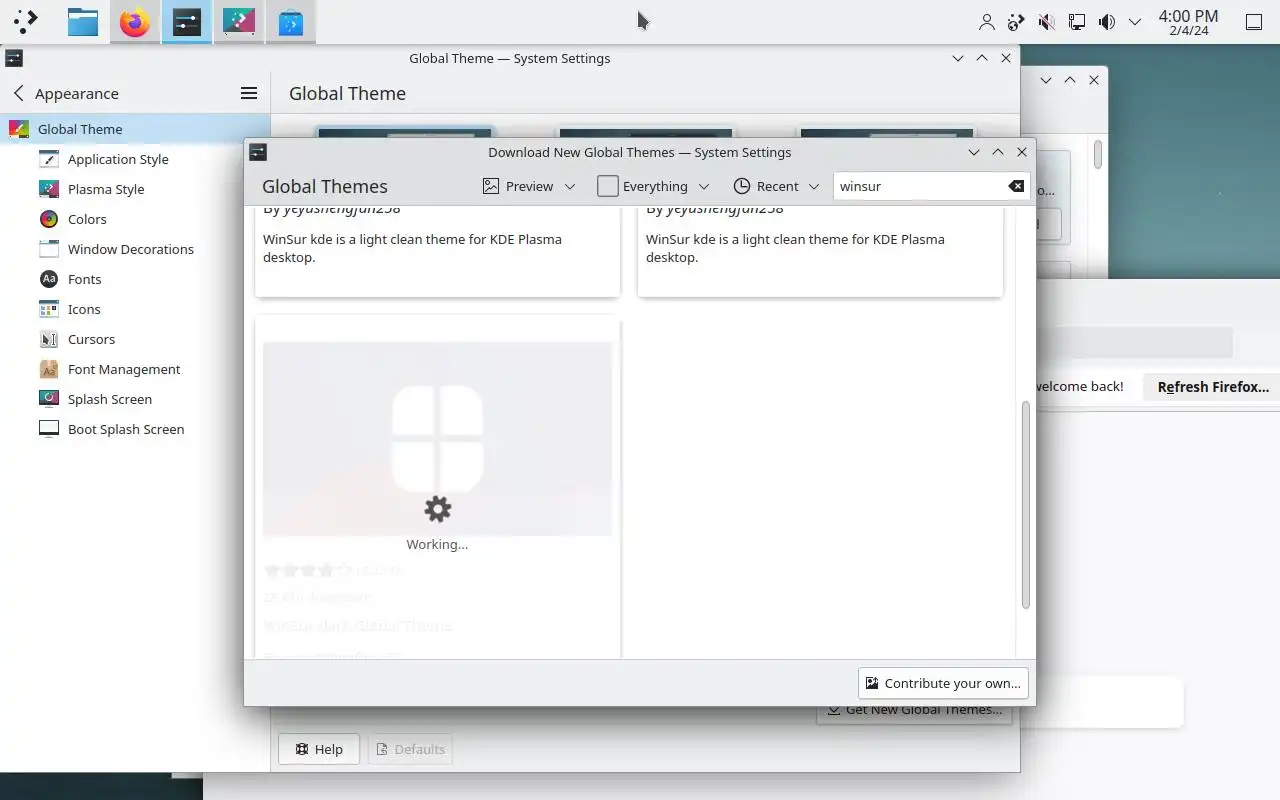Click the Cursors sidebar icon
Image resolution: width=1280 pixels, height=800 pixels.
click(x=49, y=339)
